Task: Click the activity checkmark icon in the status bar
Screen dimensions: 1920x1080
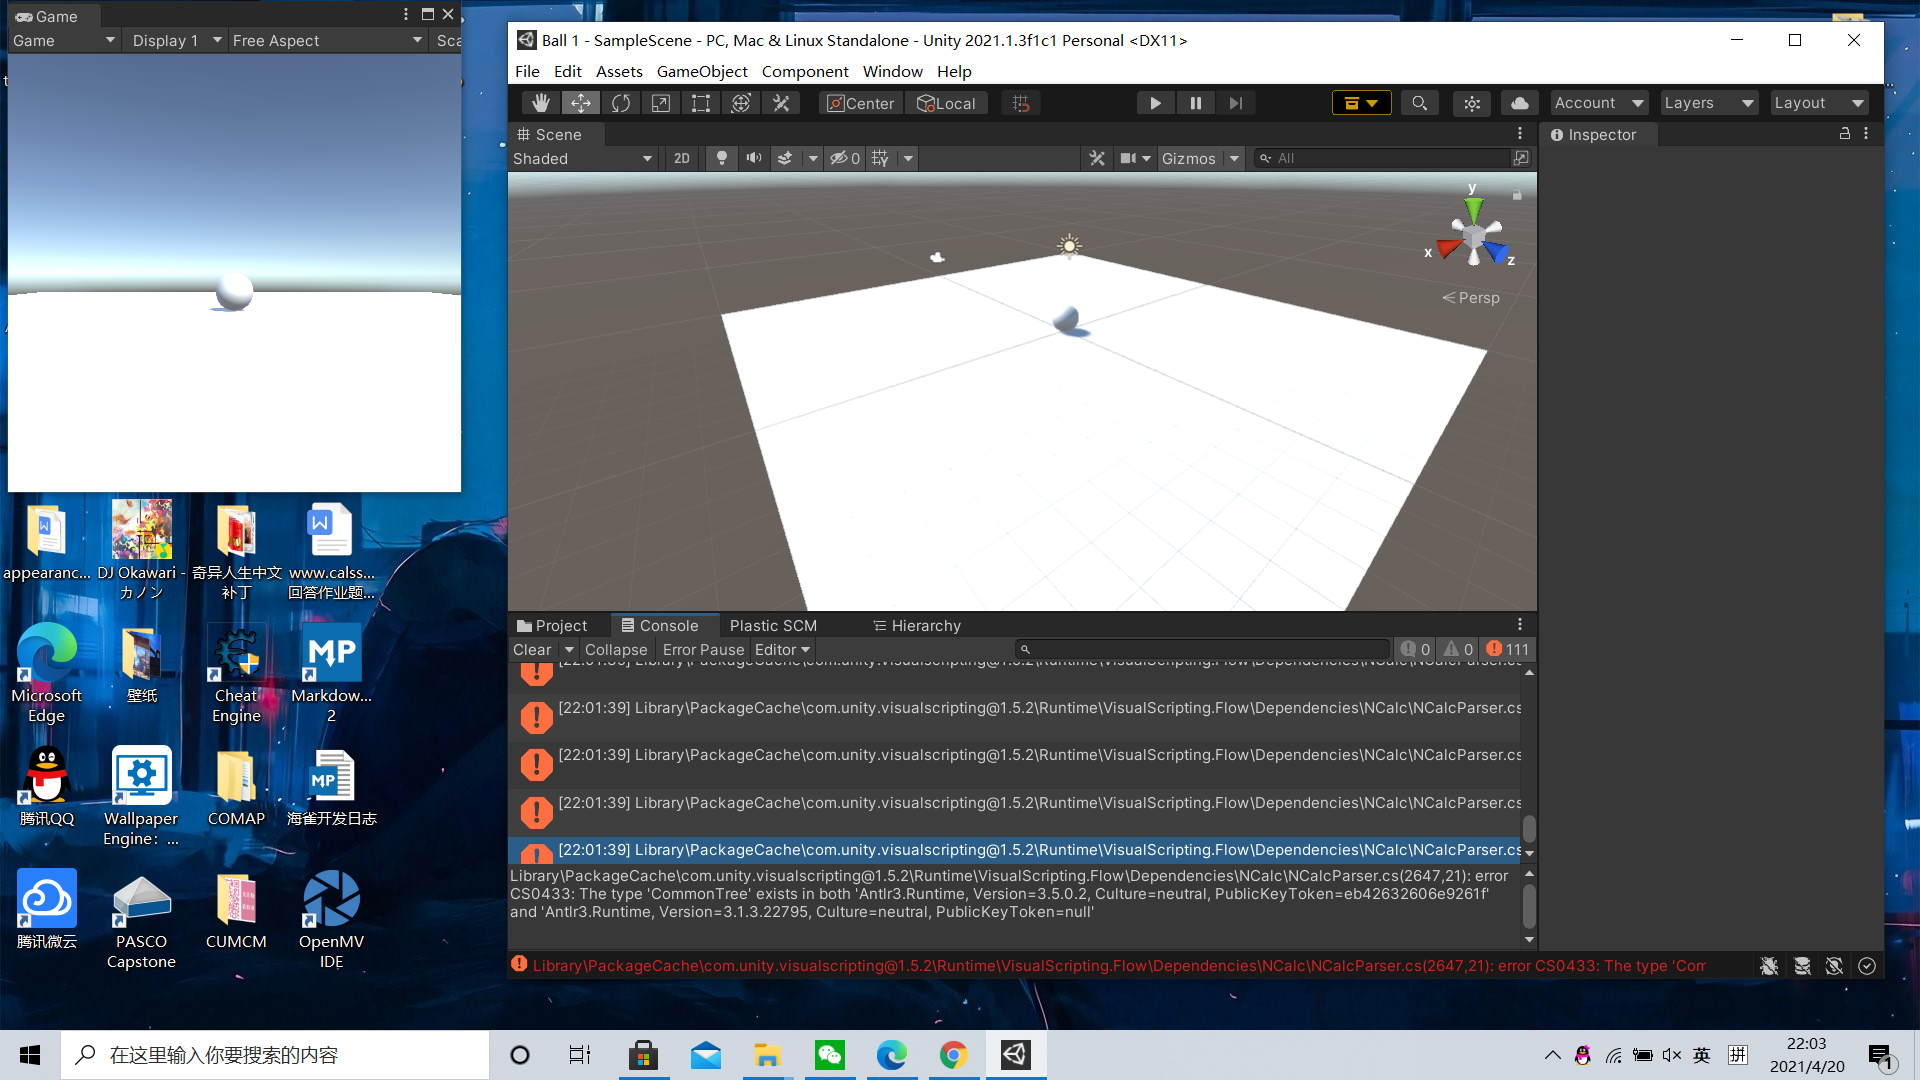Action: pyautogui.click(x=1867, y=966)
